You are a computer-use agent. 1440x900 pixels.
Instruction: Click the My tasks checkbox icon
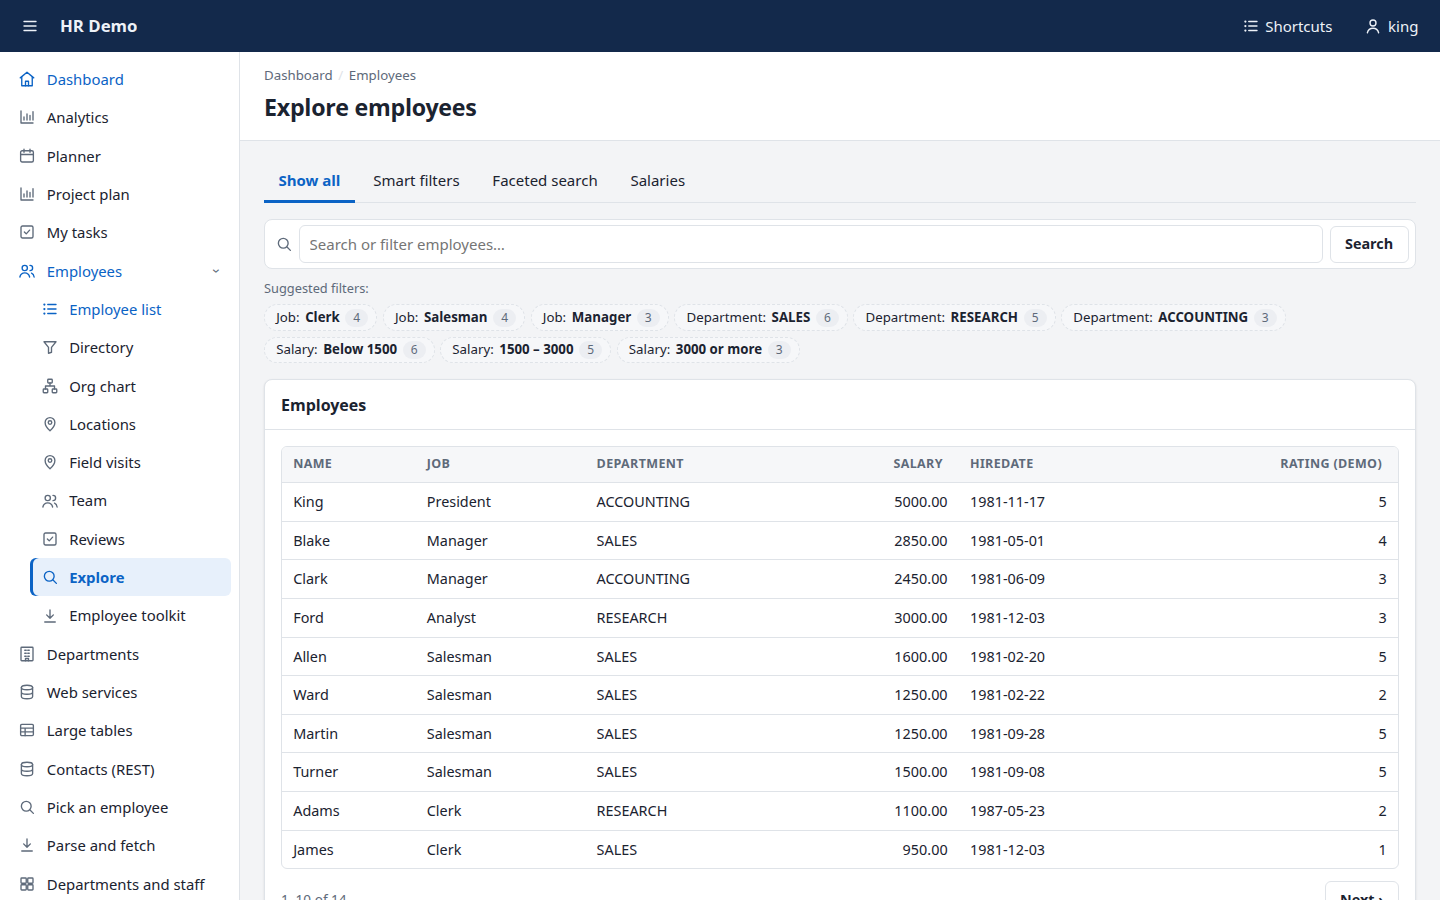pyautogui.click(x=27, y=232)
